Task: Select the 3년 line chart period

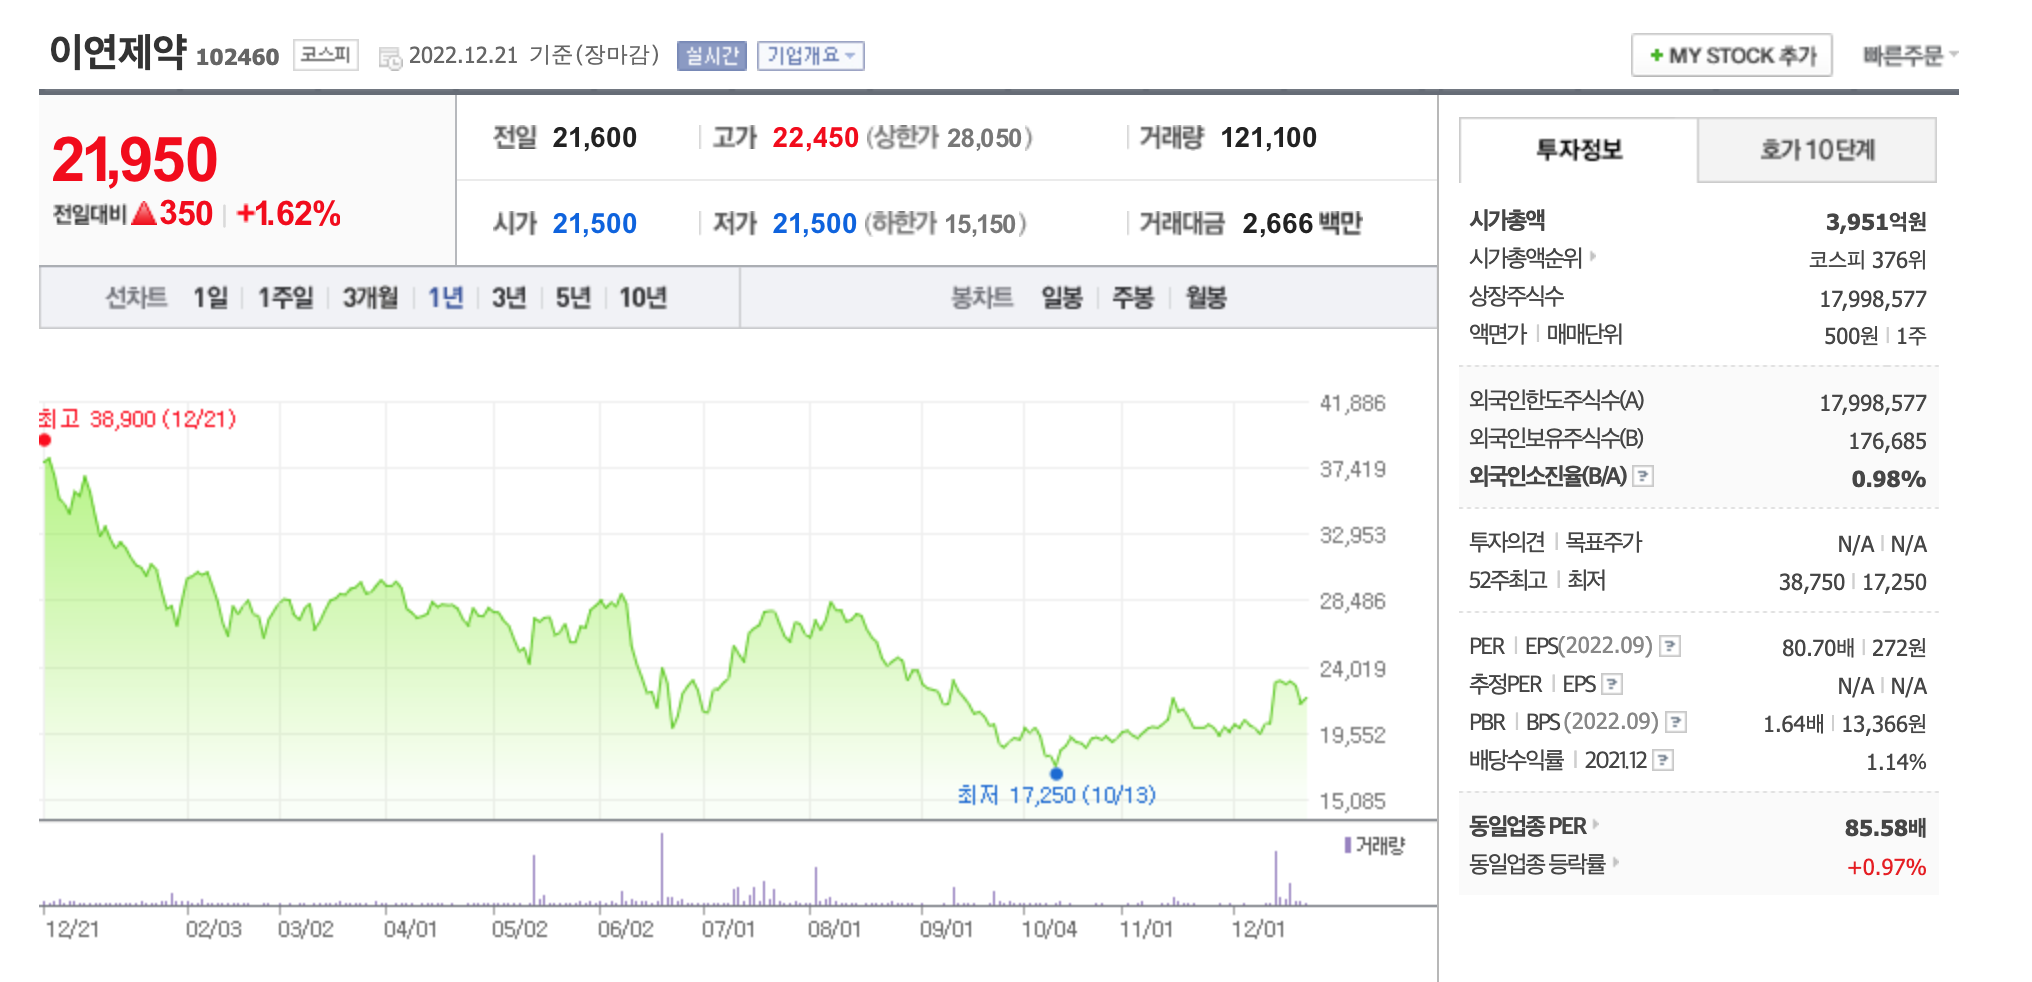Action: (x=508, y=297)
